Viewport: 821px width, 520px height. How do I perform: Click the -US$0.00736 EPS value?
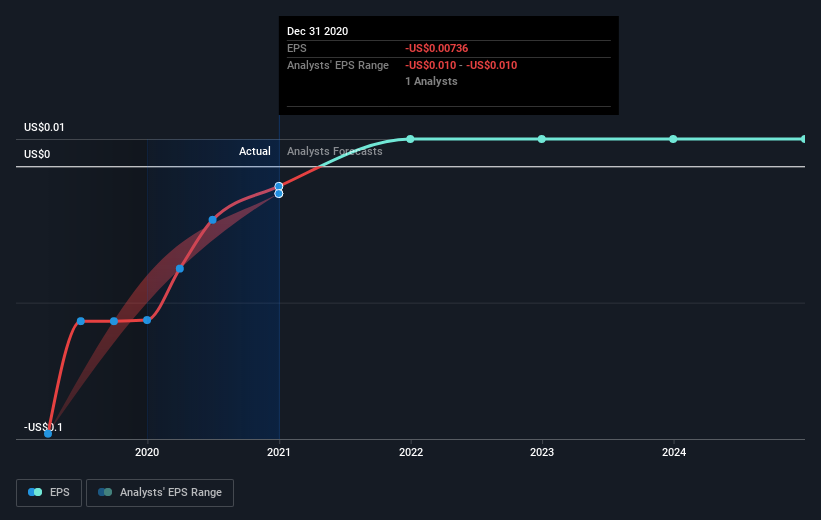437,48
